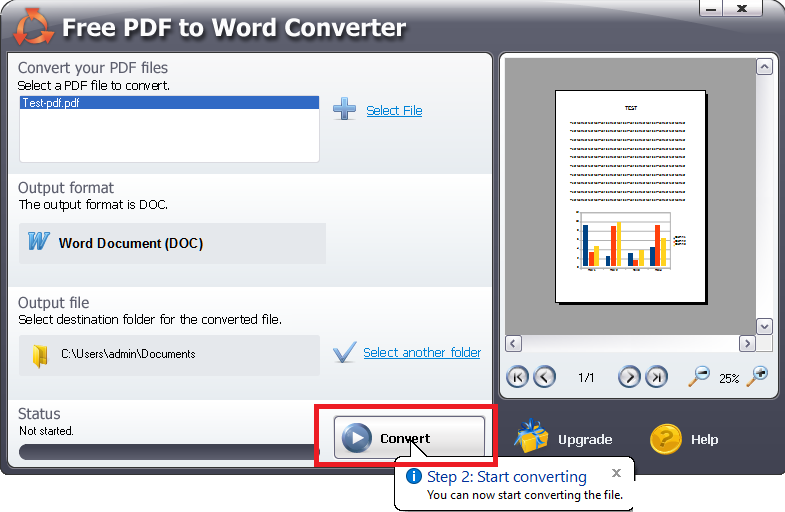Click the preview scroll left arrow
The image size is (785, 512).
tap(513, 343)
